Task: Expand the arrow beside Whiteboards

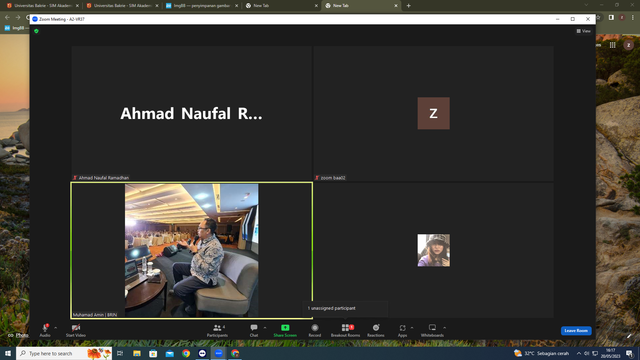Action: pyautogui.click(x=444, y=328)
